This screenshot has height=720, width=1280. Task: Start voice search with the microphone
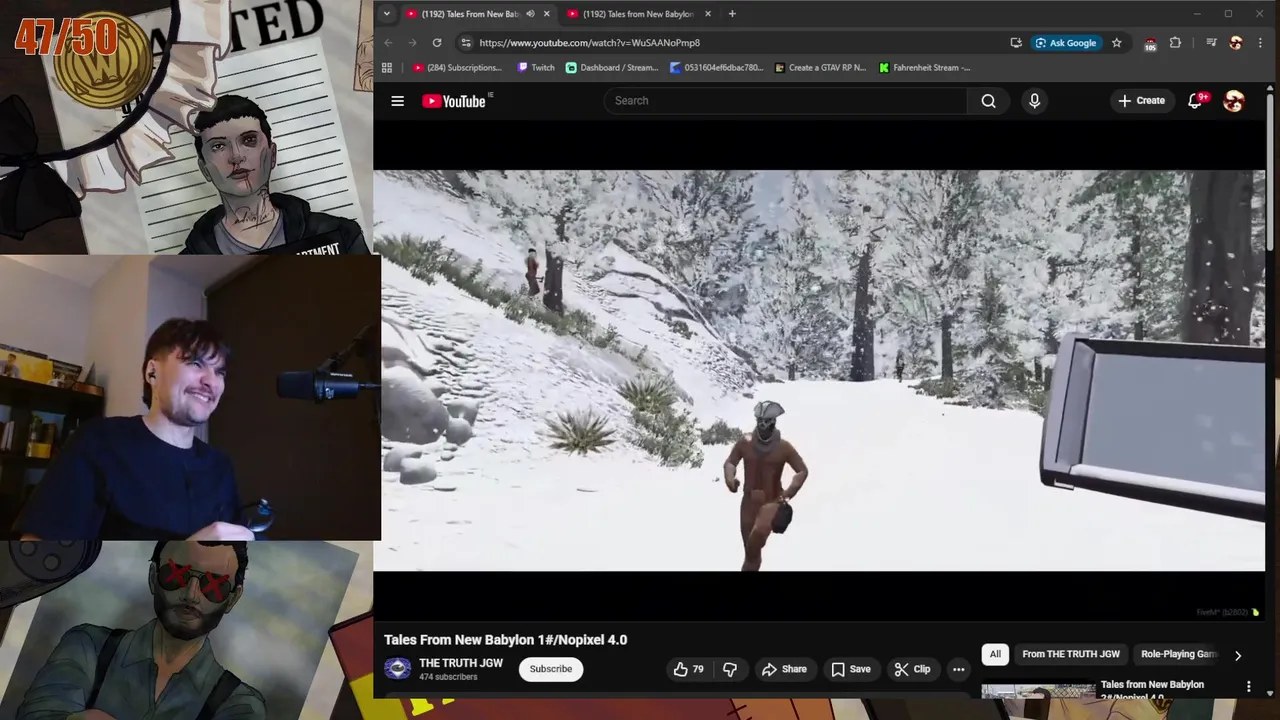[1034, 101]
